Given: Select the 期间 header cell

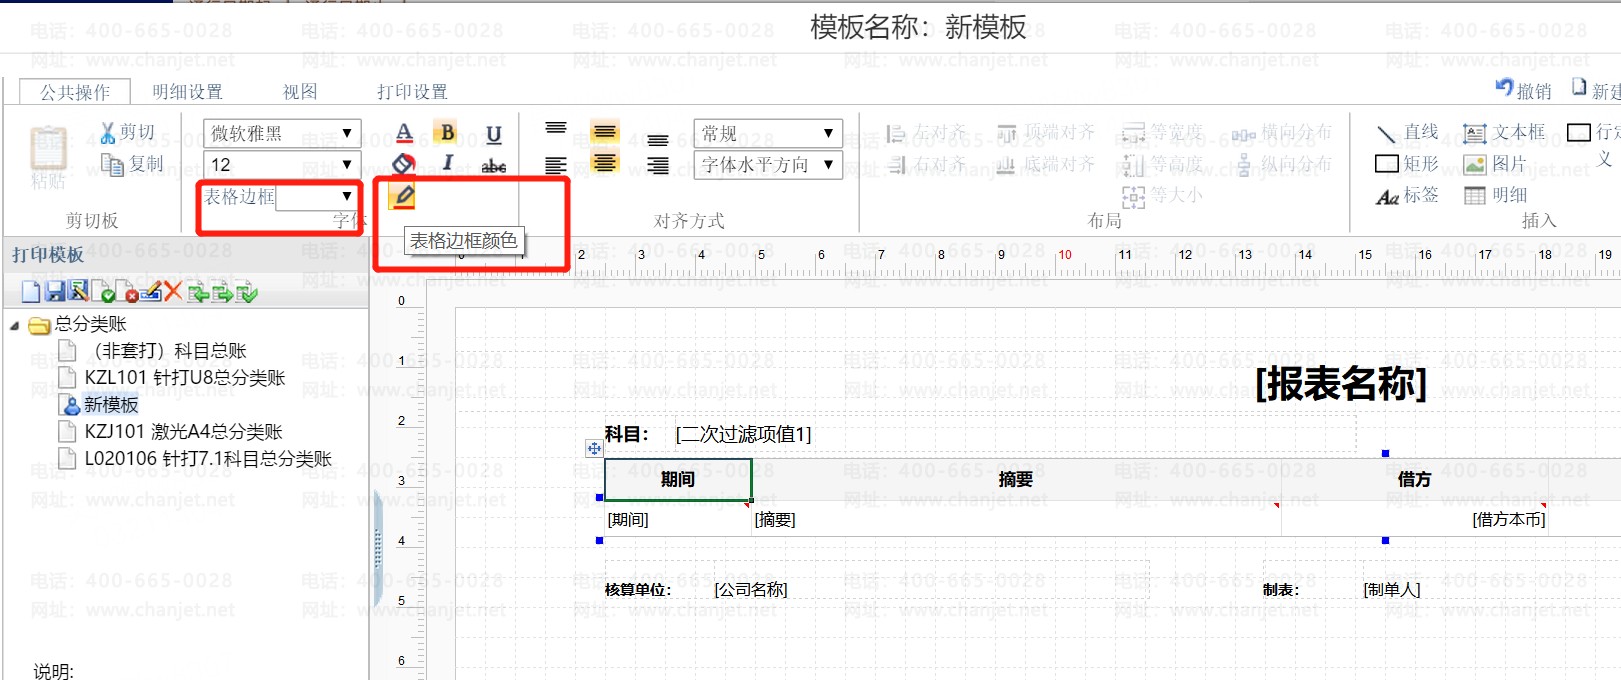Looking at the screenshot, I should [x=678, y=480].
